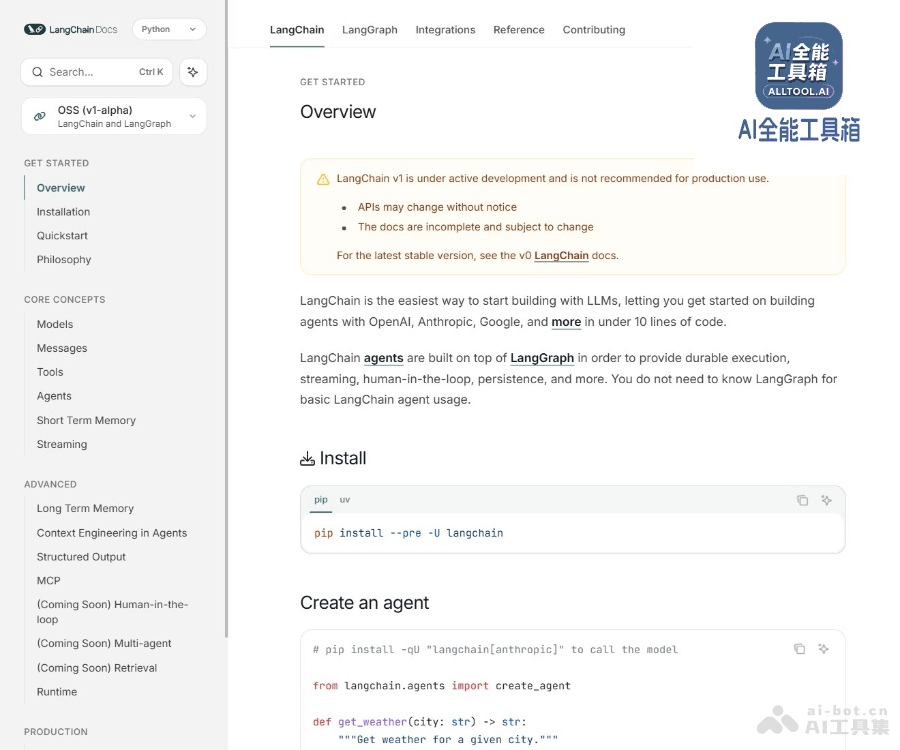Screen dimensions: 900x750
Task: Copy the create agent code block
Action: point(800,649)
